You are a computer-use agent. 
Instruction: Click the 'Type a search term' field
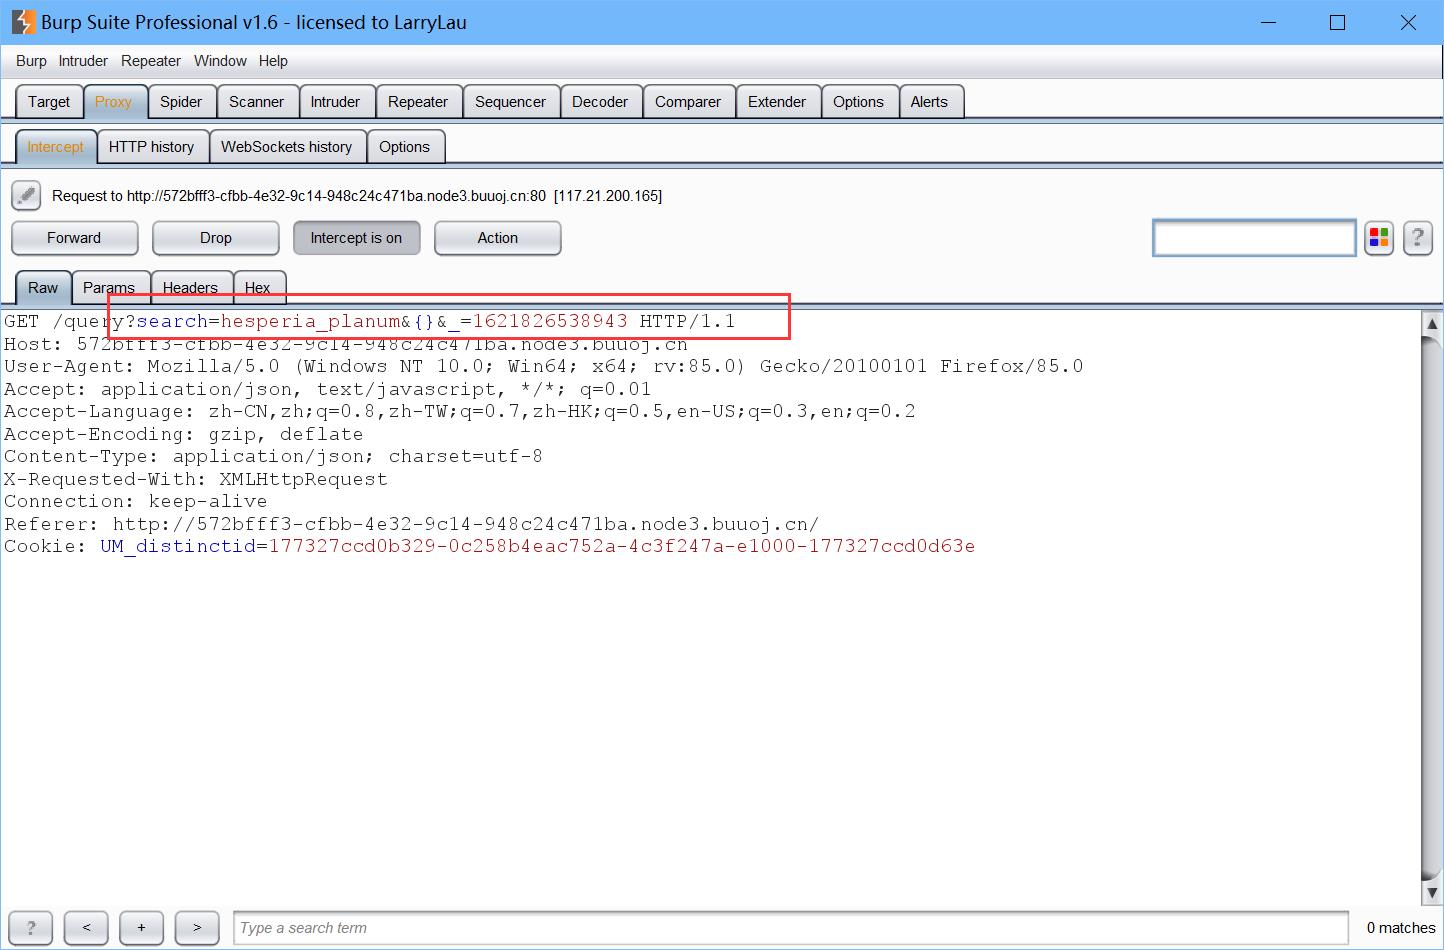791,928
